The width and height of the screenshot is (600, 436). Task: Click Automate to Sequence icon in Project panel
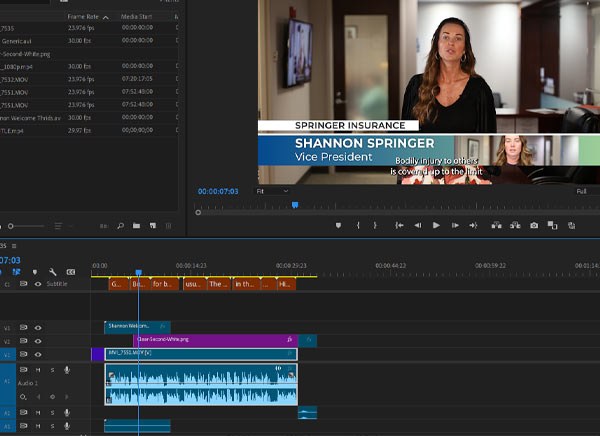[104, 226]
